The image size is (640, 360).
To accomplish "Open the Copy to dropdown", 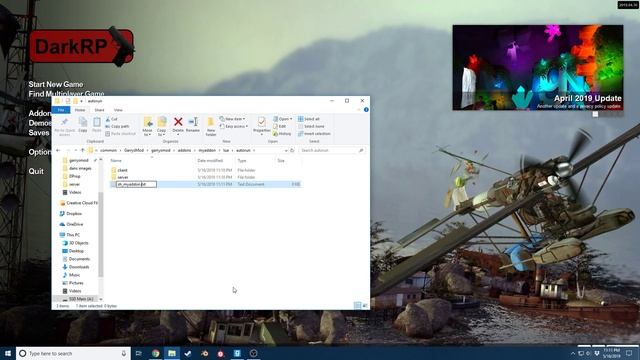I will pos(162,127).
